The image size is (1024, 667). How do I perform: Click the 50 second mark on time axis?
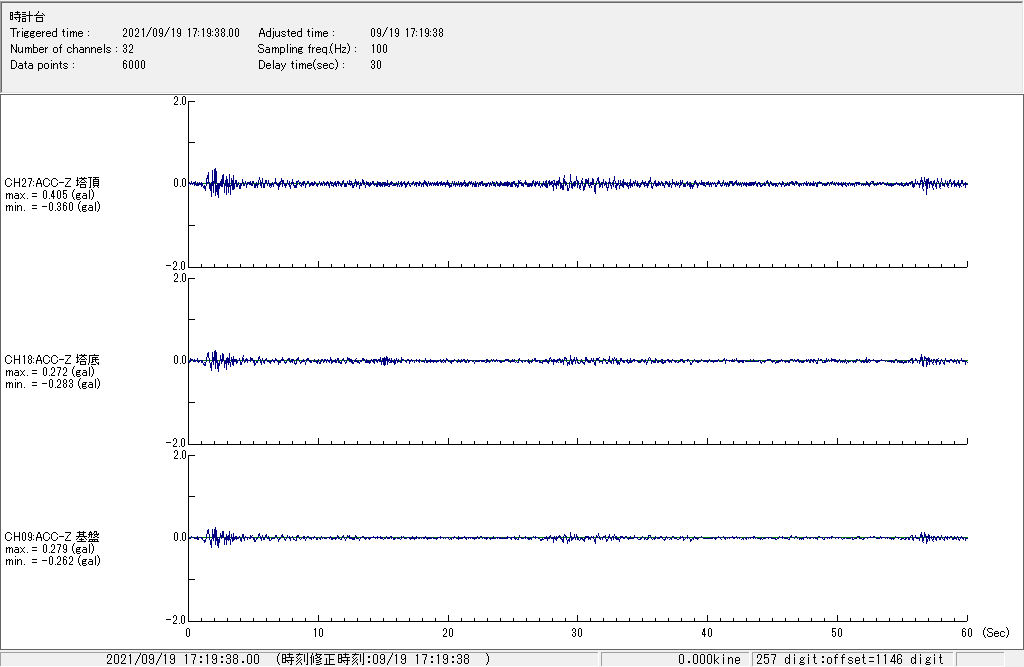tap(837, 634)
